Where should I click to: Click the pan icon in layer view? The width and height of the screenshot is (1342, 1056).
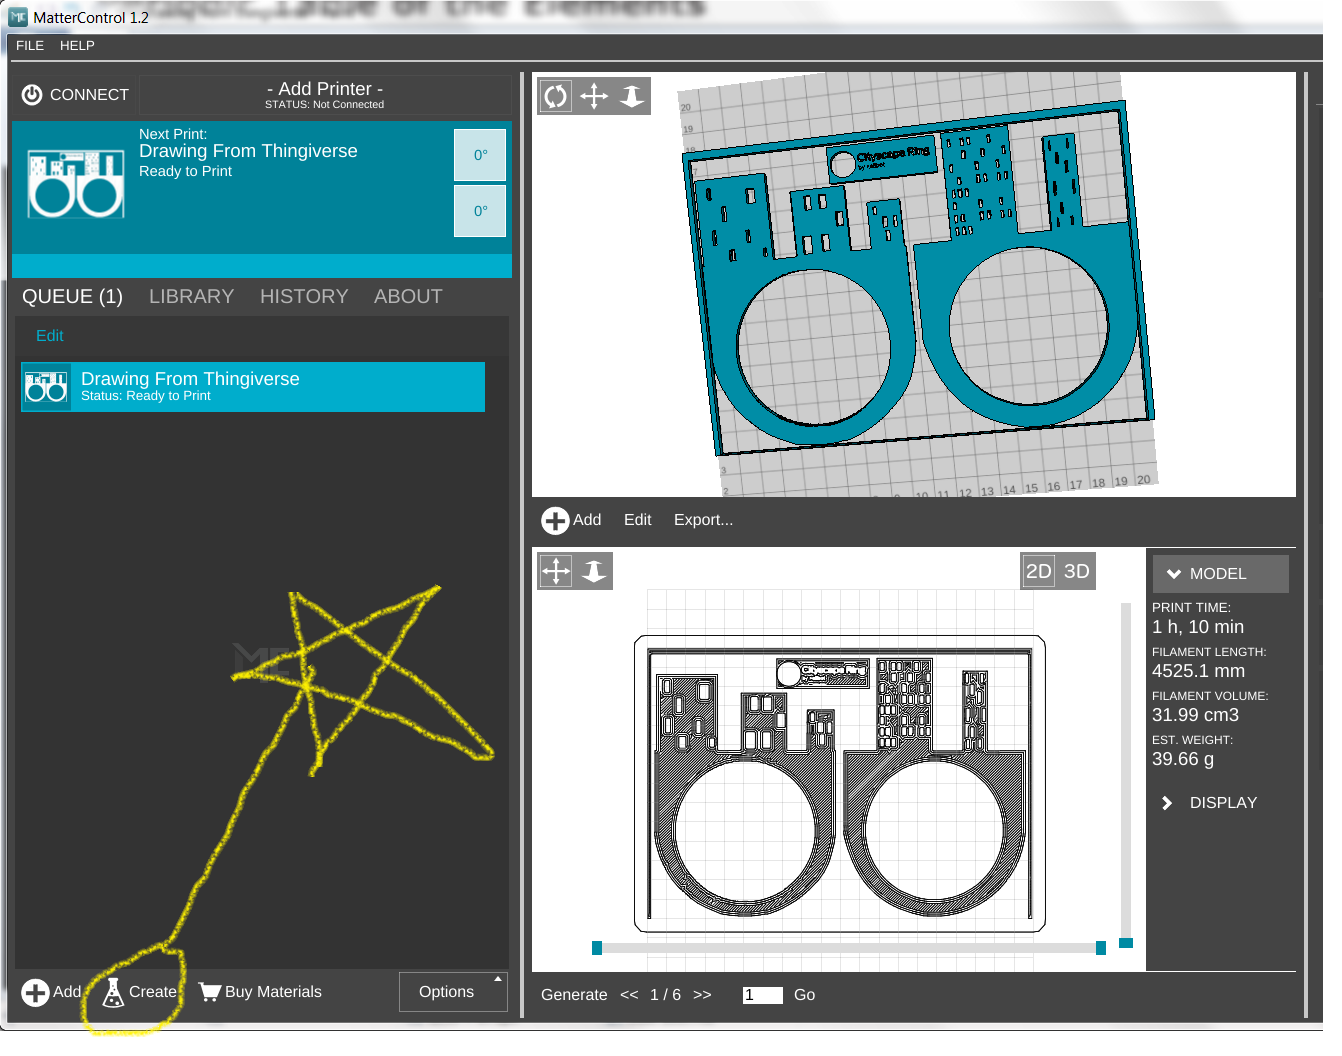(x=556, y=571)
